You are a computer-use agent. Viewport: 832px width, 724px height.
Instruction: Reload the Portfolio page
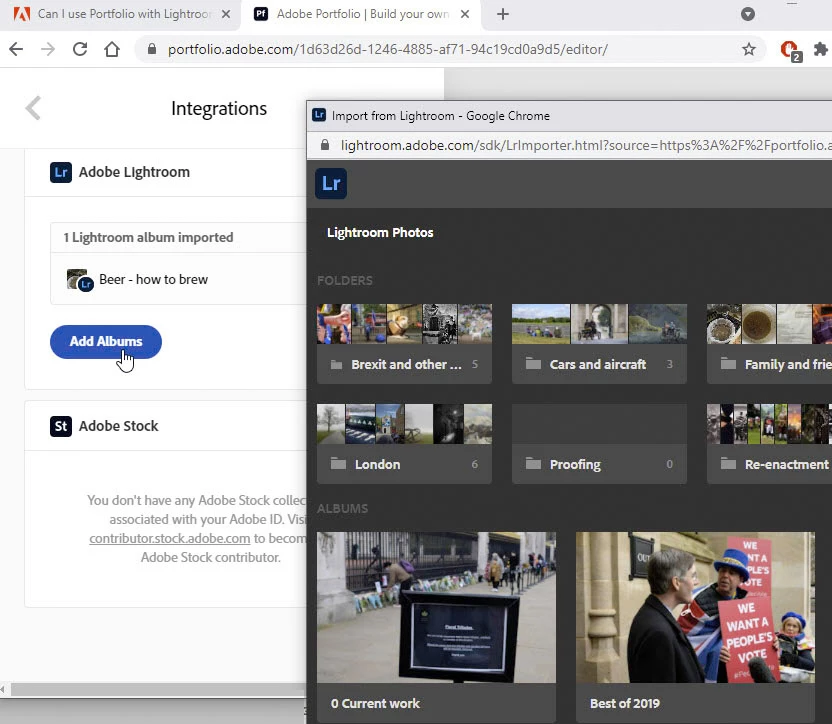[80, 49]
